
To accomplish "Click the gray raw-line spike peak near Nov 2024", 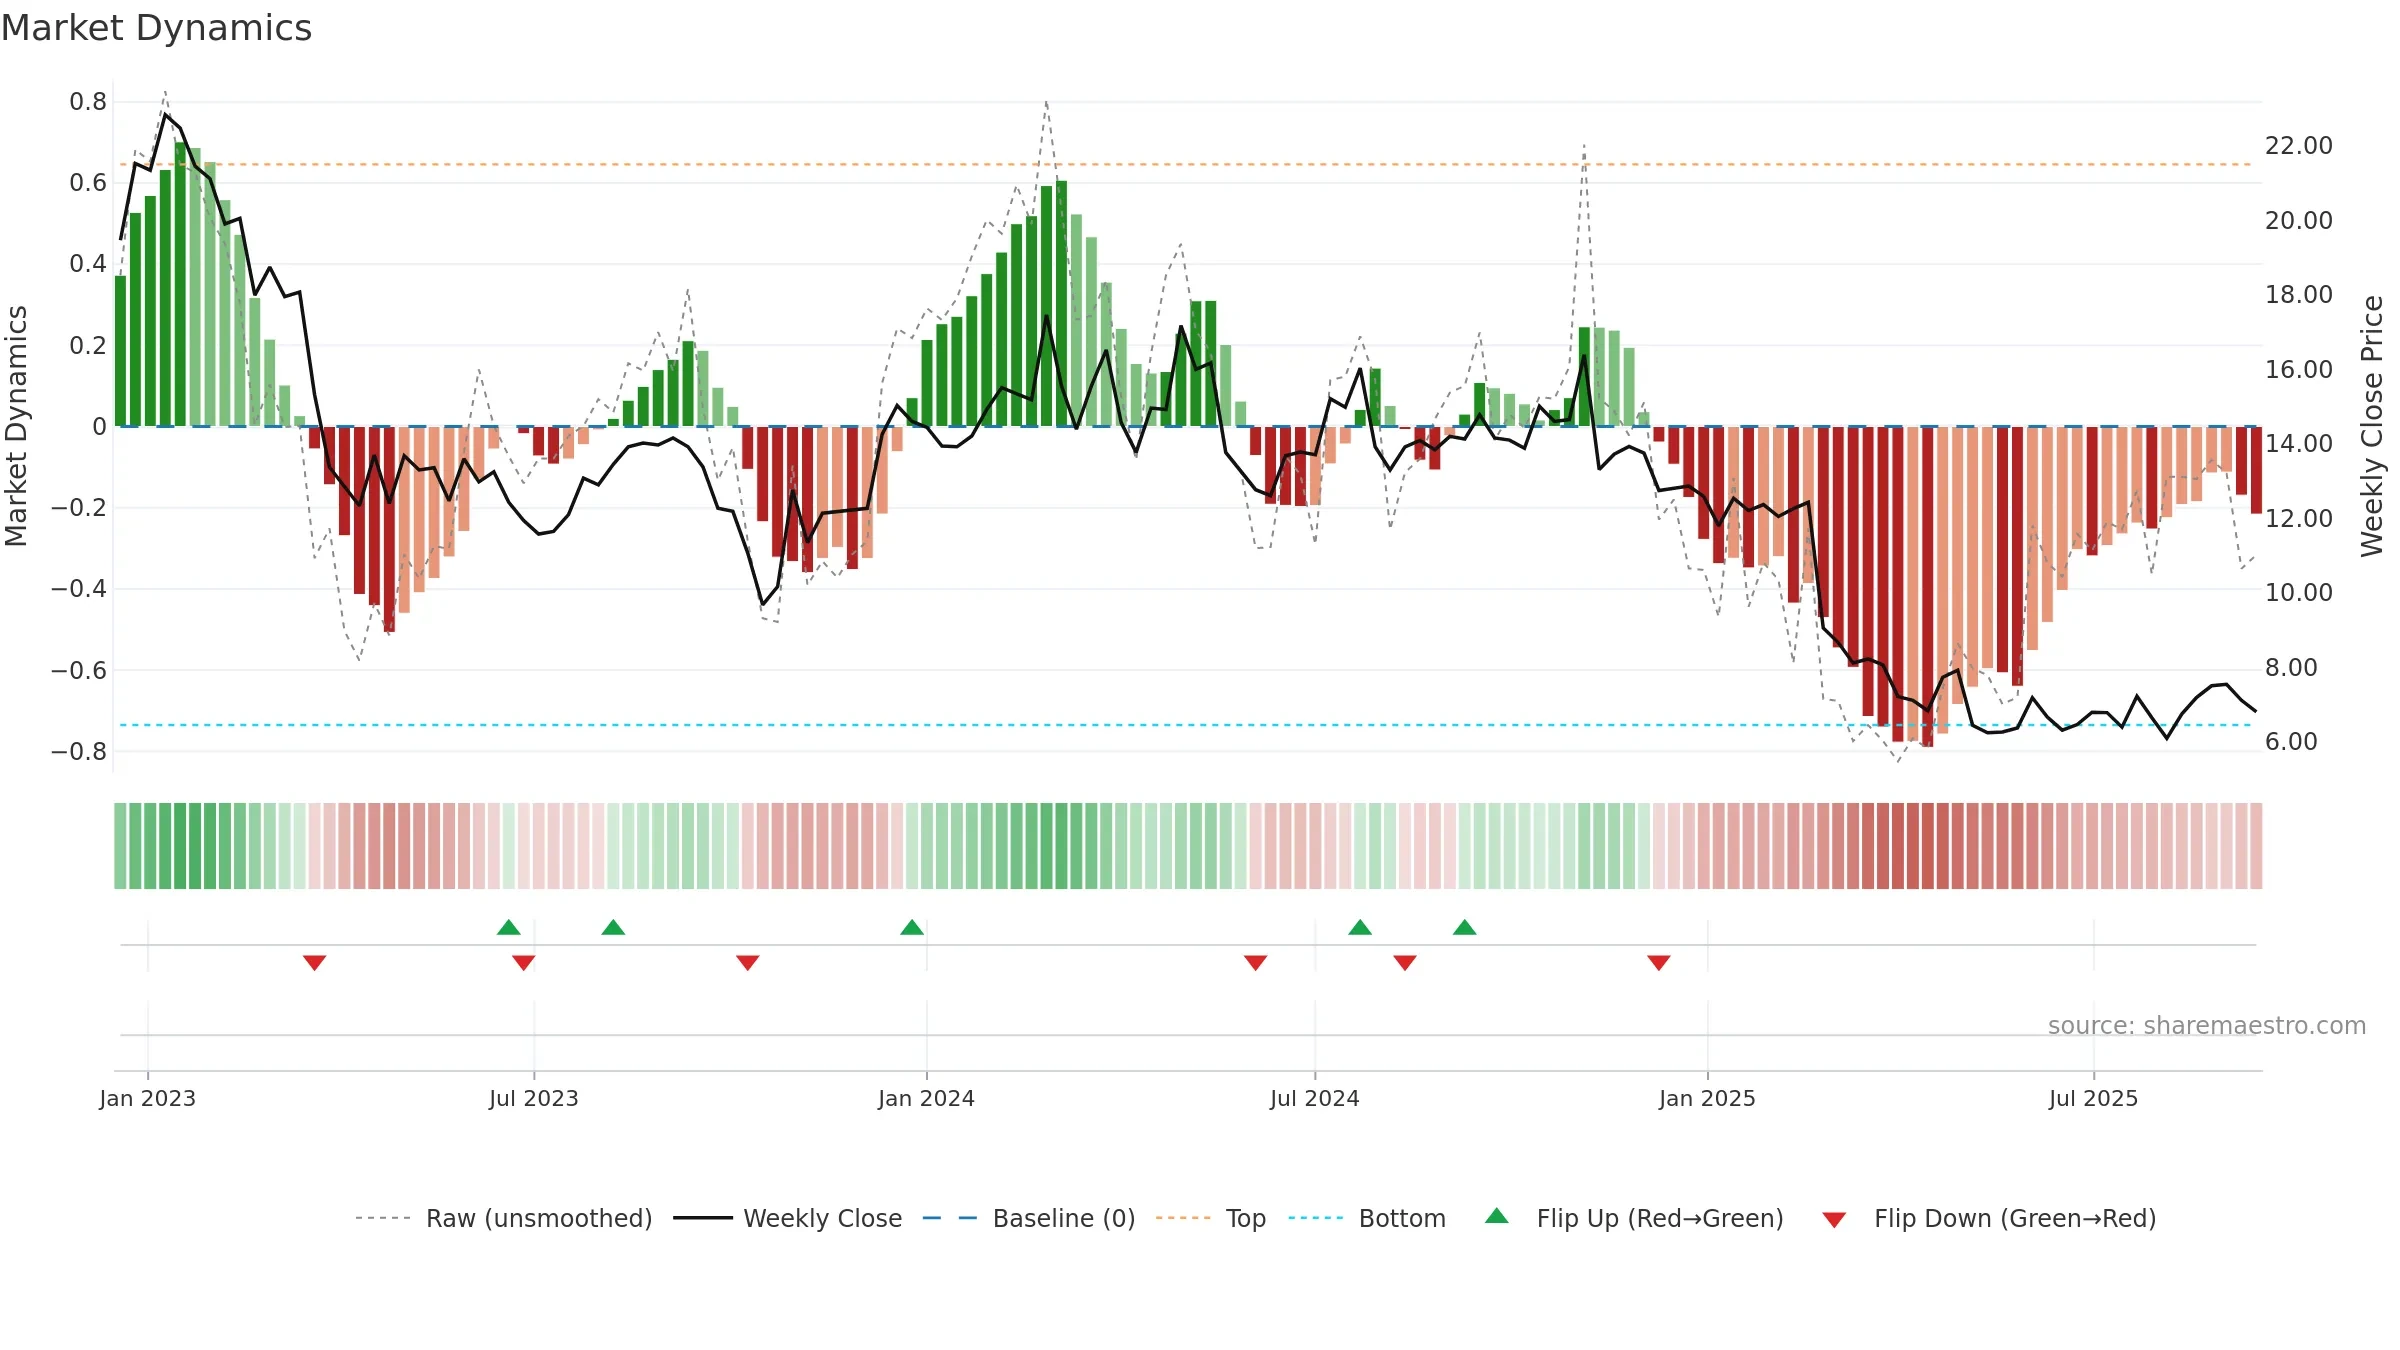I will [1584, 147].
